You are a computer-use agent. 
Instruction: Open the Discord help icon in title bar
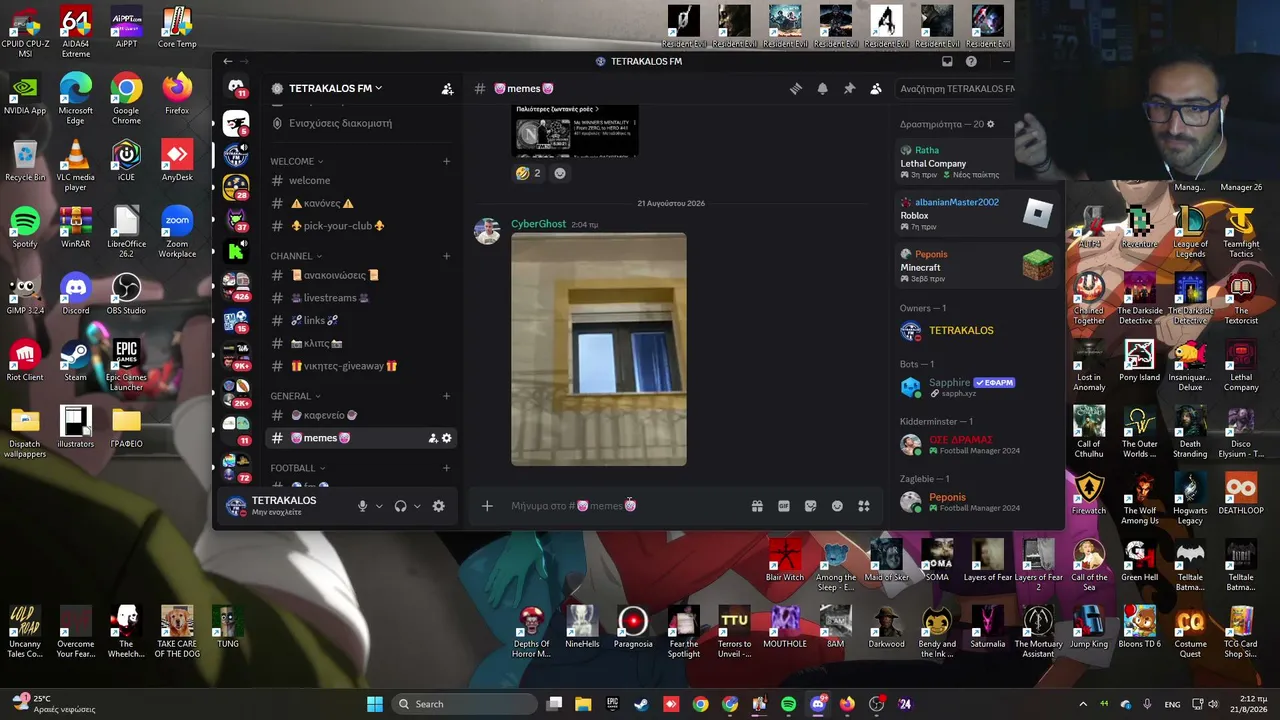[x=971, y=61]
